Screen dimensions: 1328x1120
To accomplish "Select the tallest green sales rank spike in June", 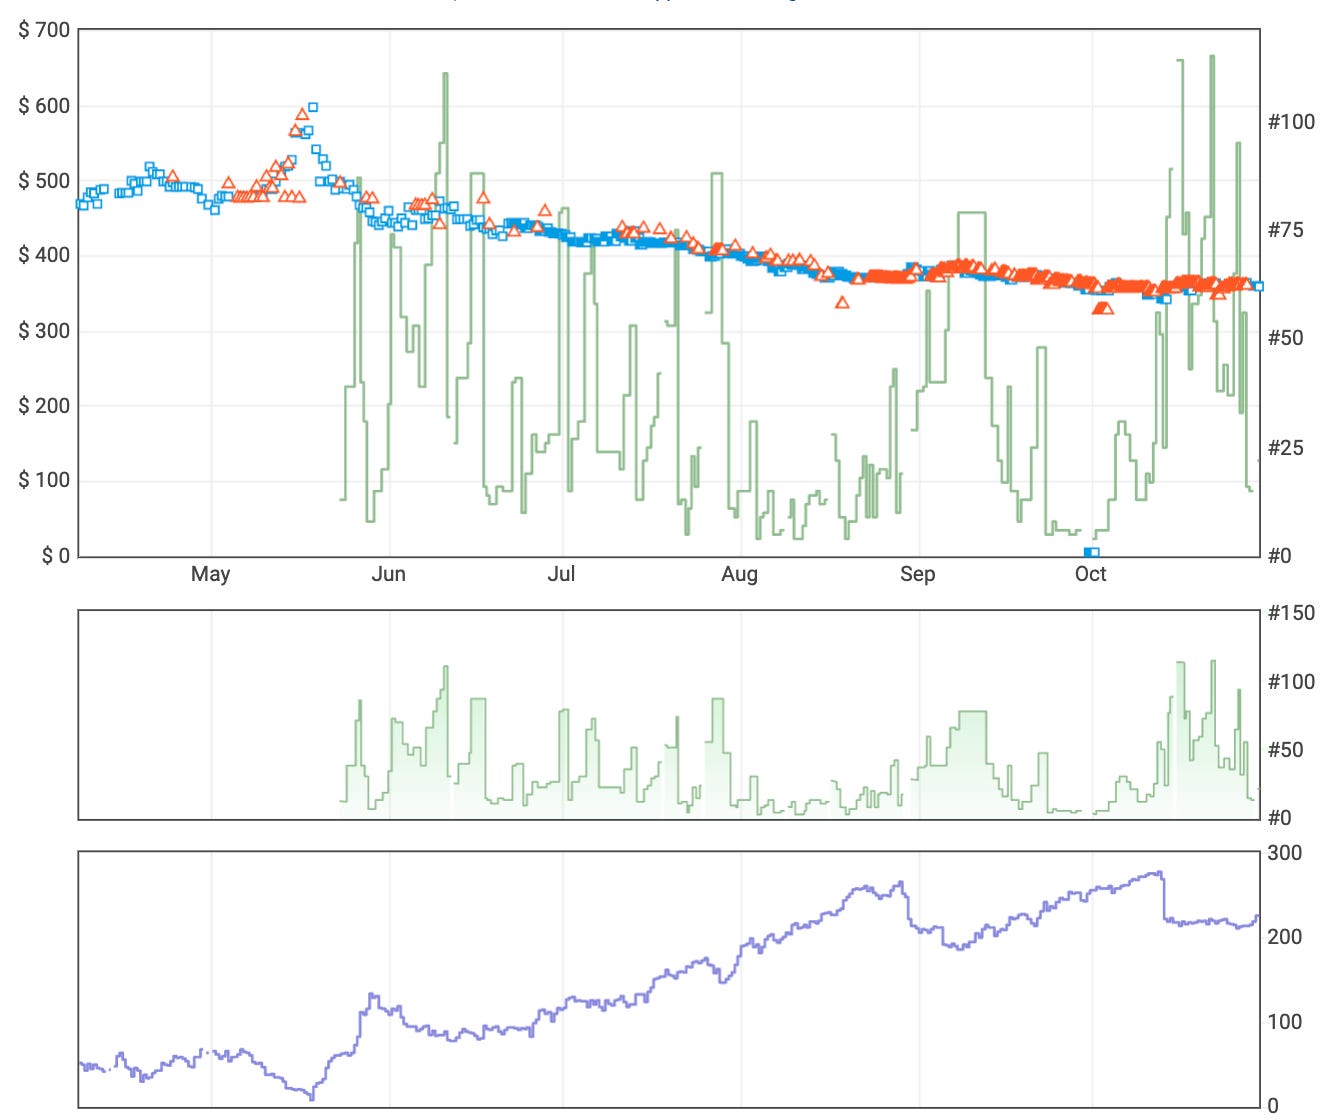I will point(446,75).
